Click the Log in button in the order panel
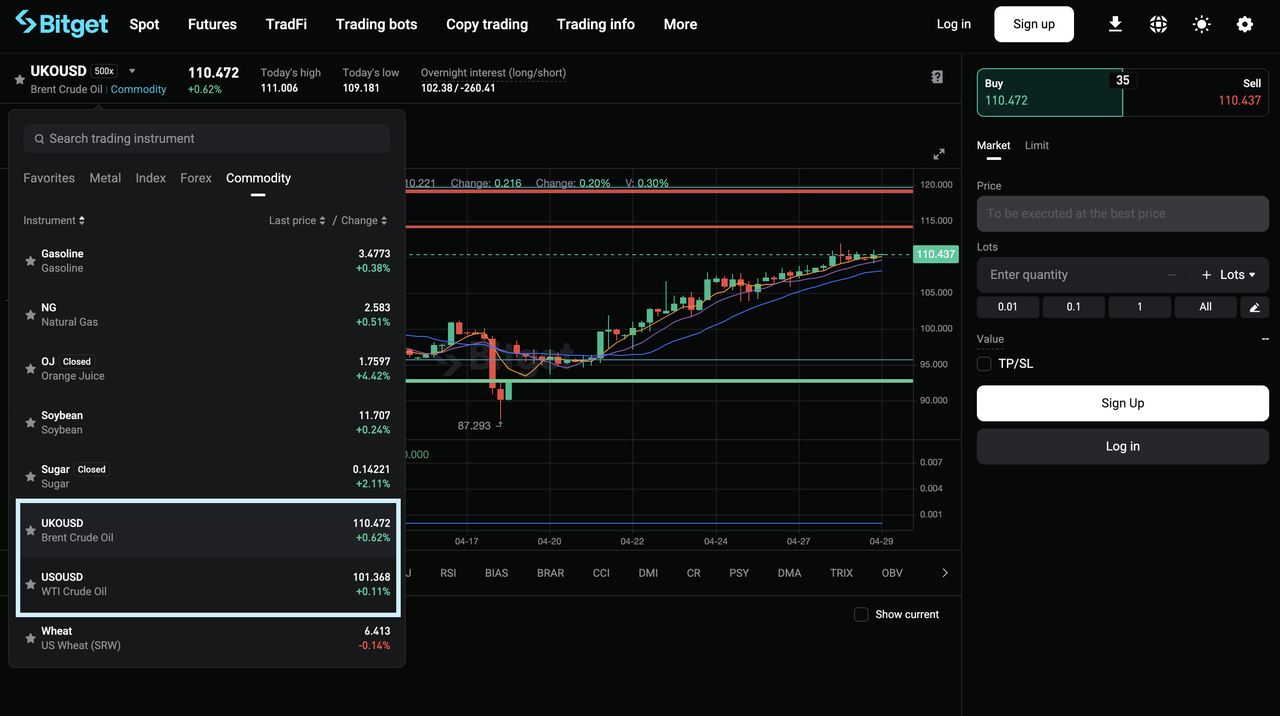Screen dimensions: 1280x716 (1123, 446)
